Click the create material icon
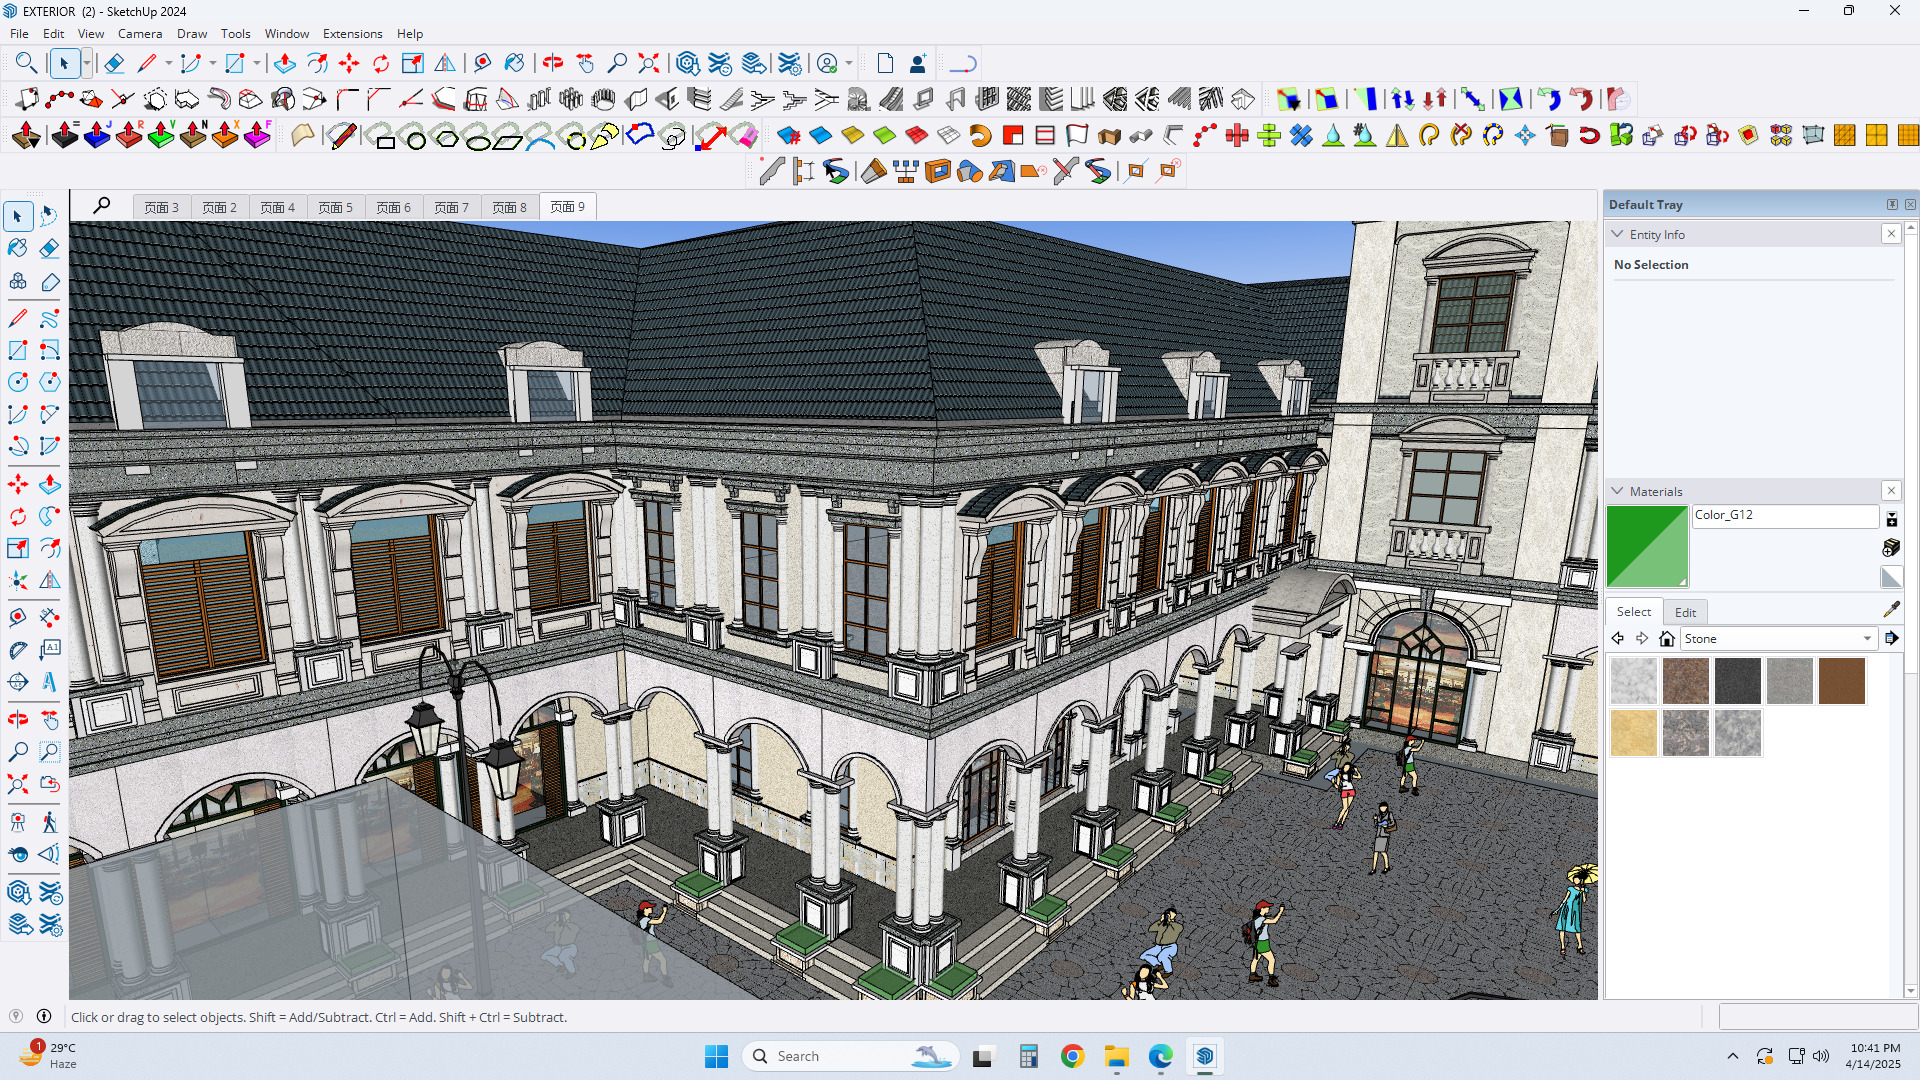This screenshot has height=1080, width=1920. [1891, 548]
